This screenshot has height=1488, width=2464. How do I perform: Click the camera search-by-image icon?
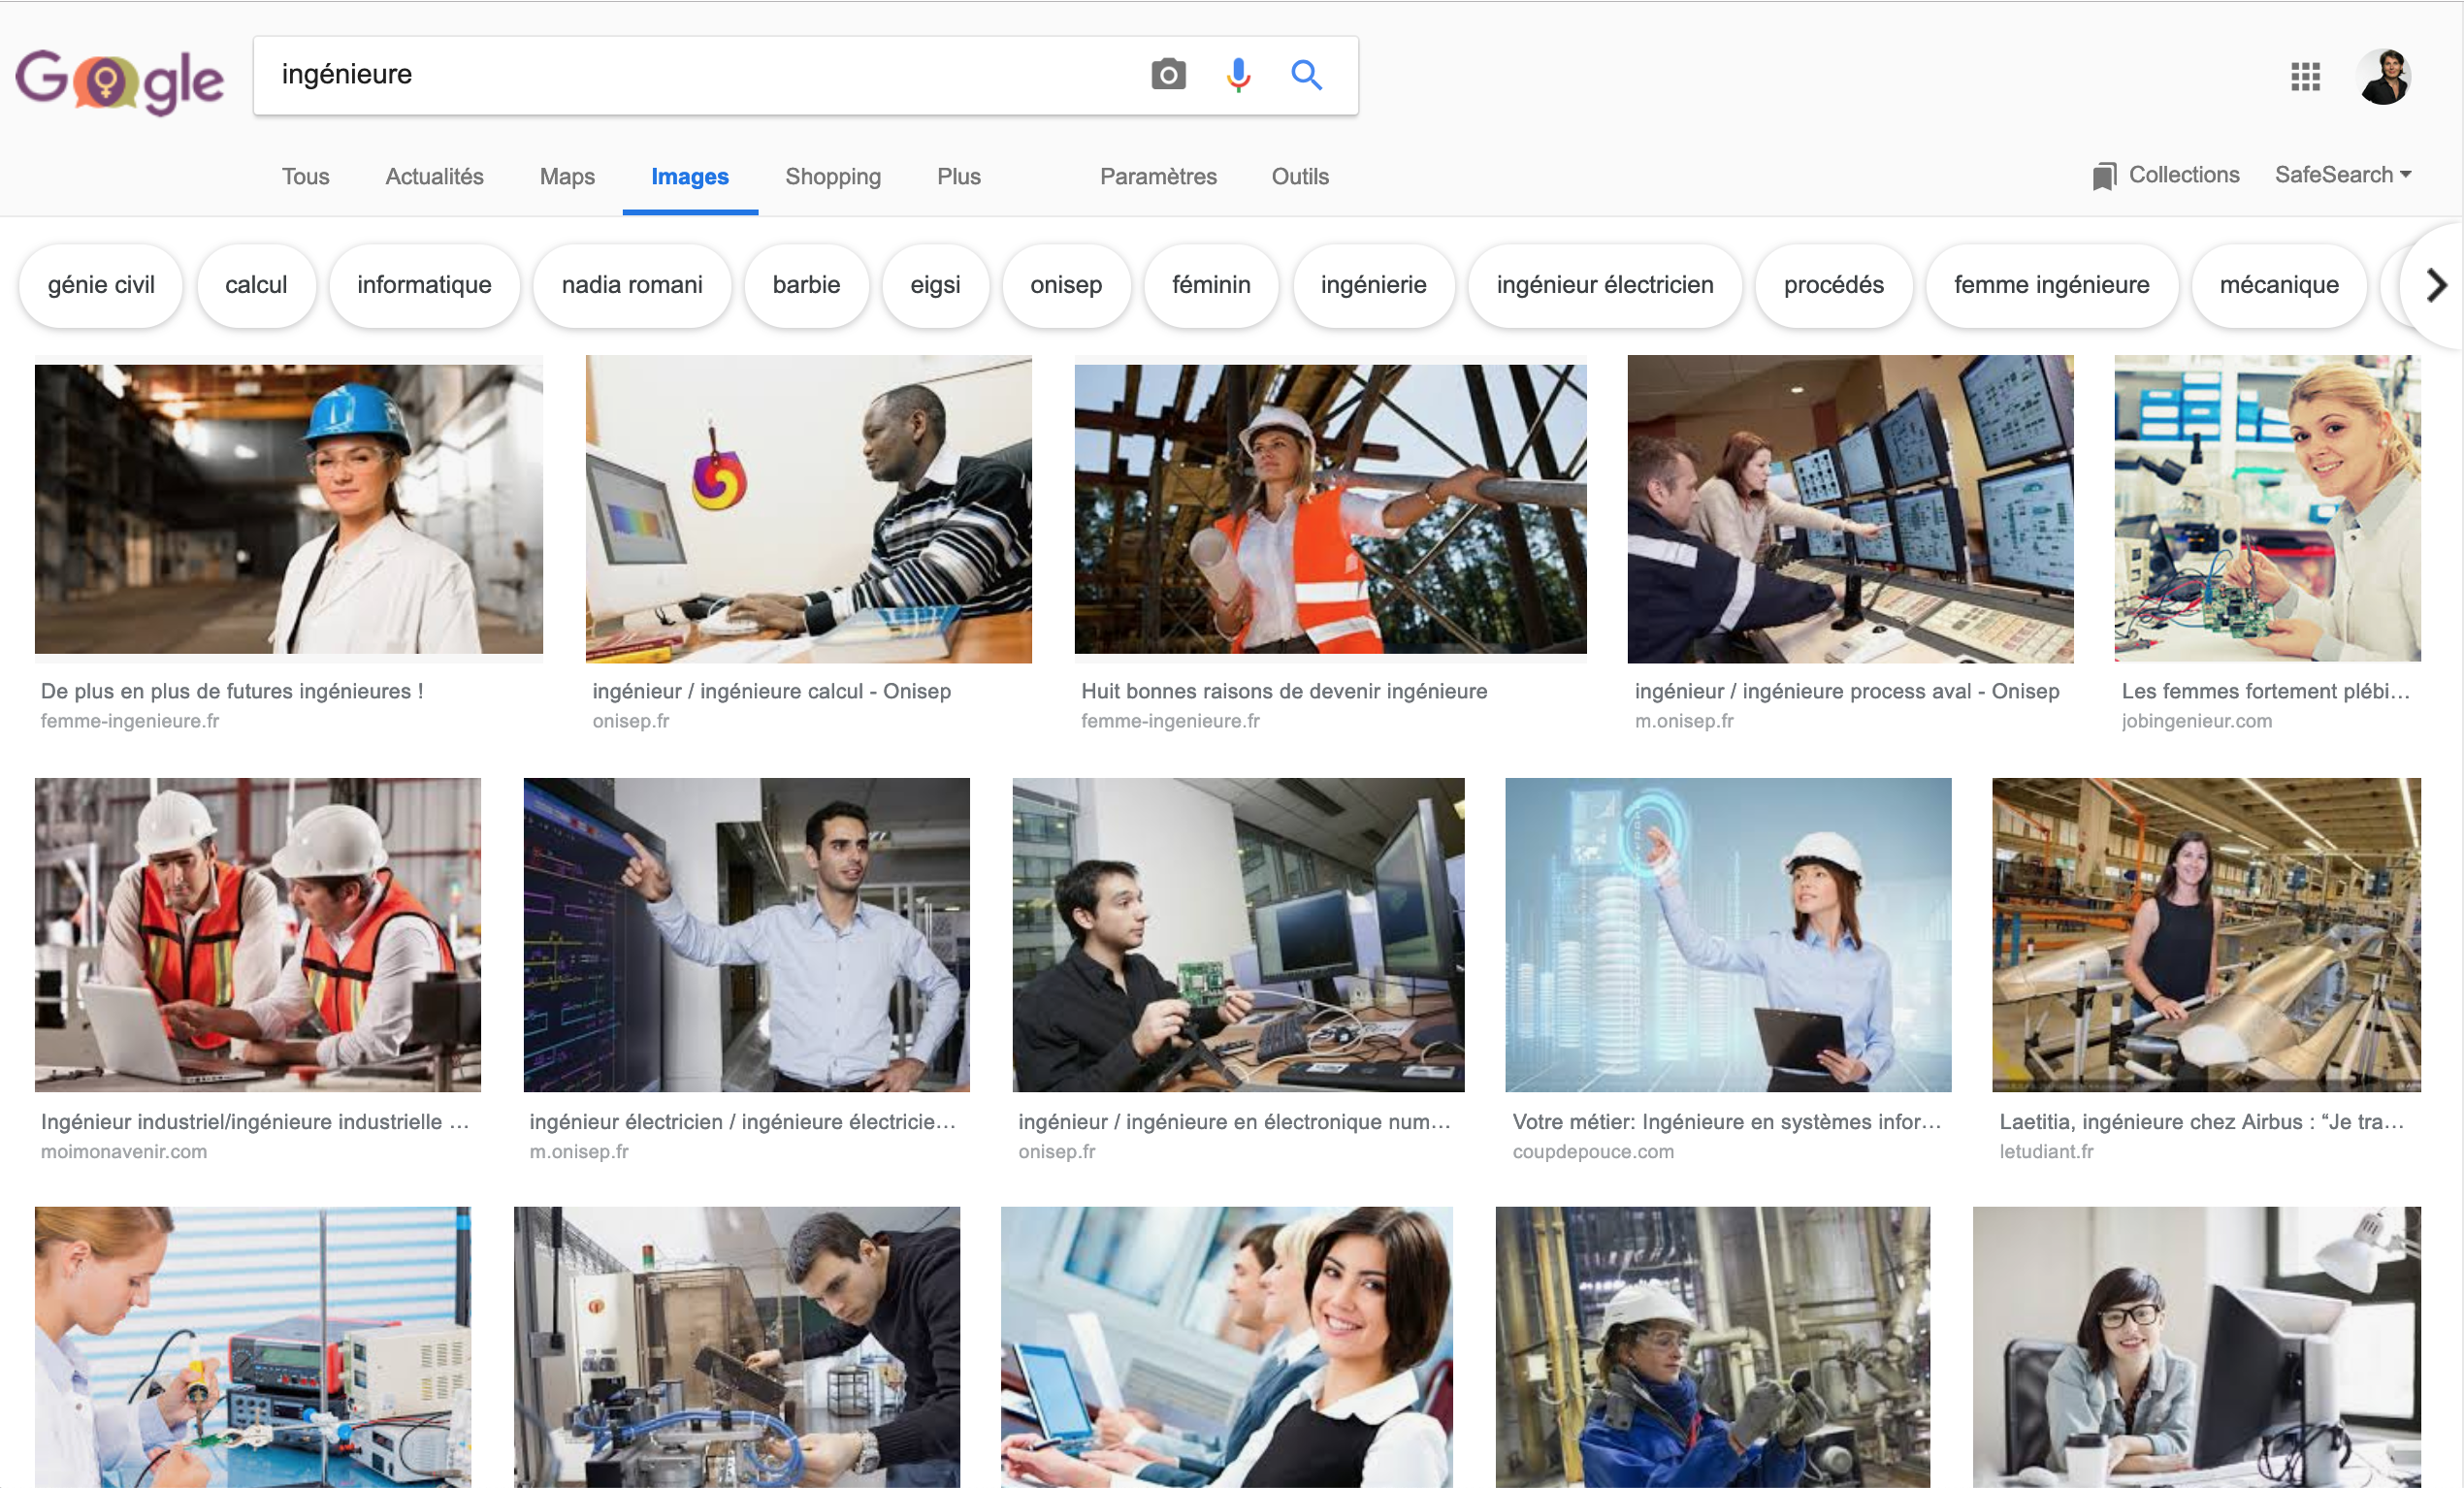(x=1167, y=75)
